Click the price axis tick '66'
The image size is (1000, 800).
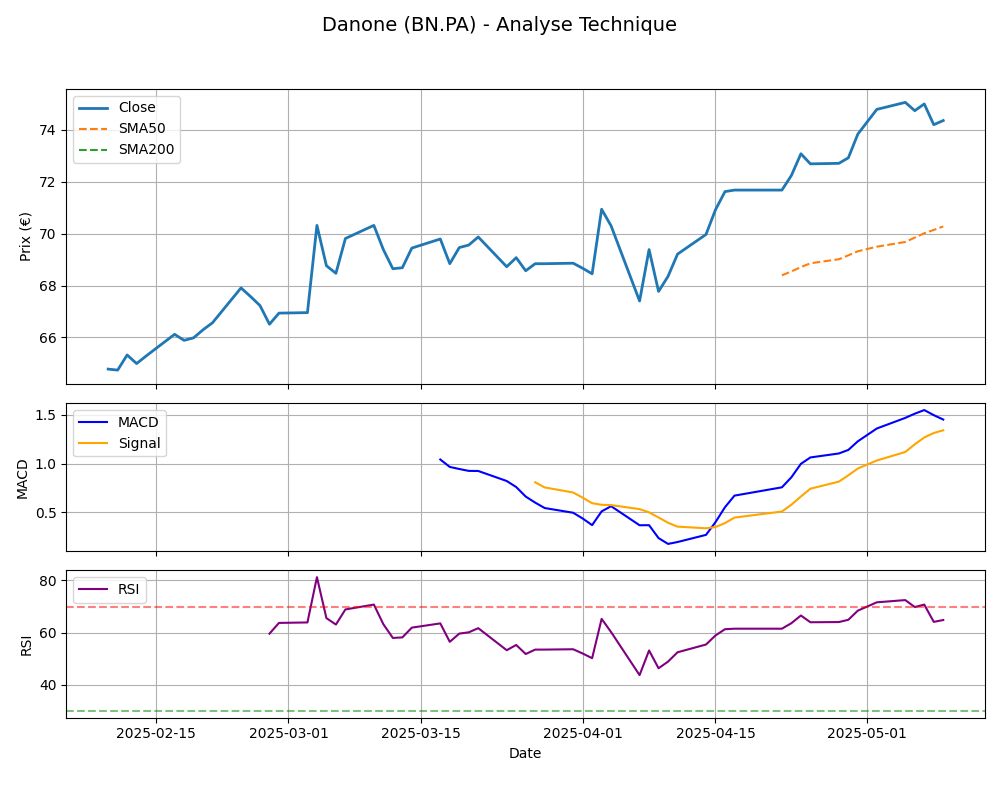pos(47,338)
